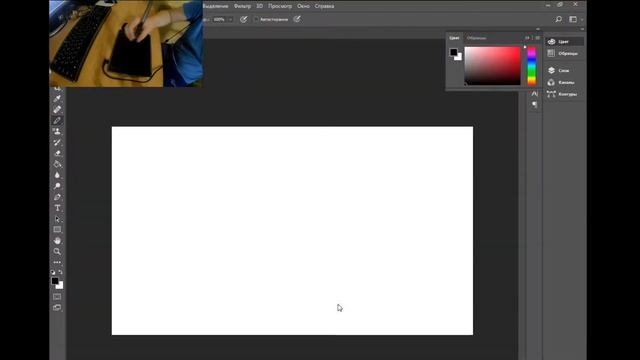Collapse the floating color panel arrows
Image resolution: width=640 pixels, height=360 pixels.
[538, 29]
